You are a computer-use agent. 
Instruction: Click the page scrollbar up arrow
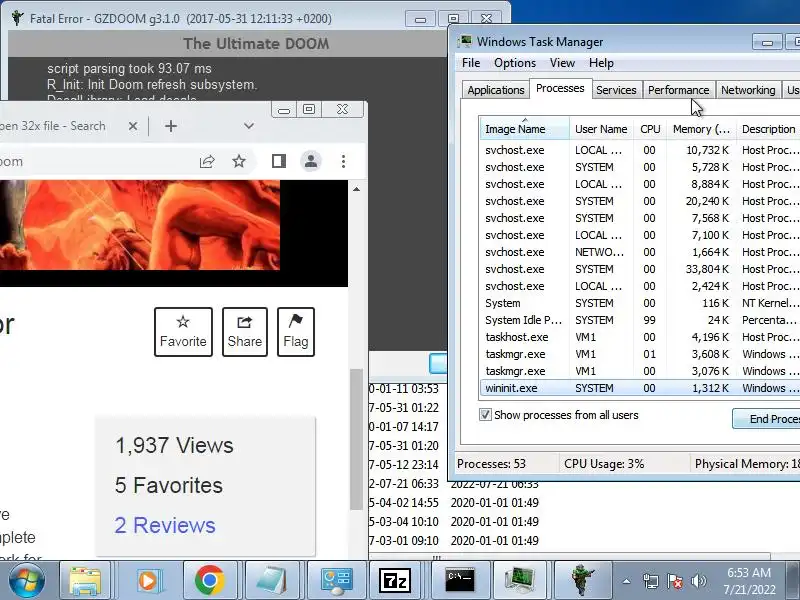coord(356,189)
